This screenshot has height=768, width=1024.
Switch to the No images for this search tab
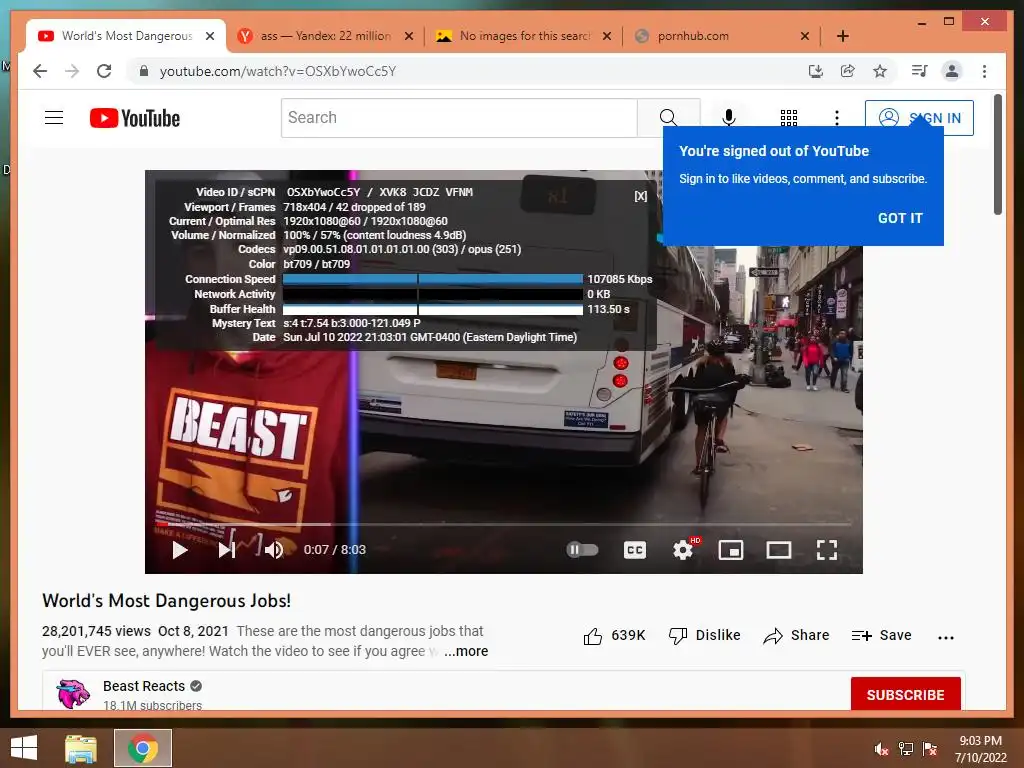tap(524, 36)
